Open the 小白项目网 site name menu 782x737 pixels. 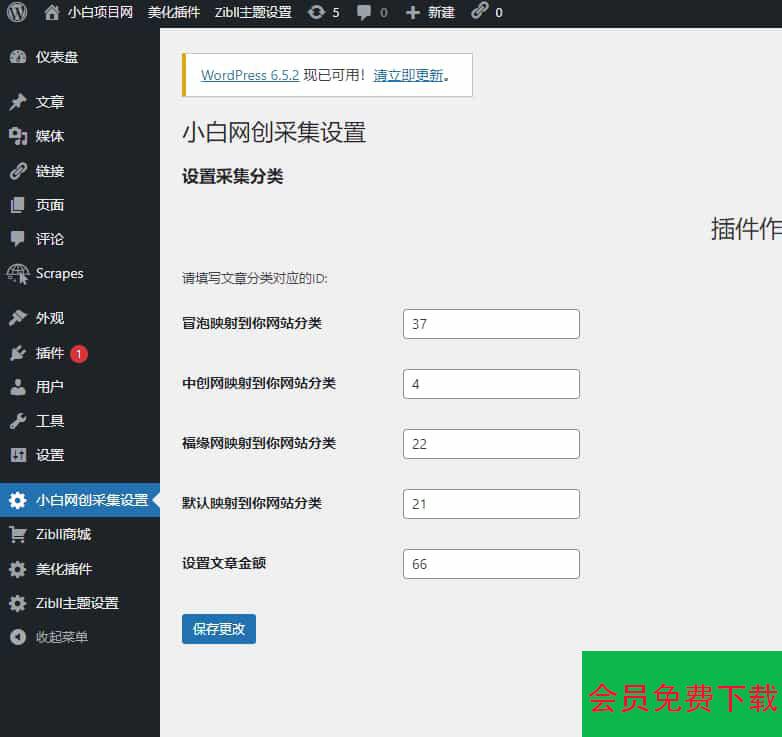[101, 12]
